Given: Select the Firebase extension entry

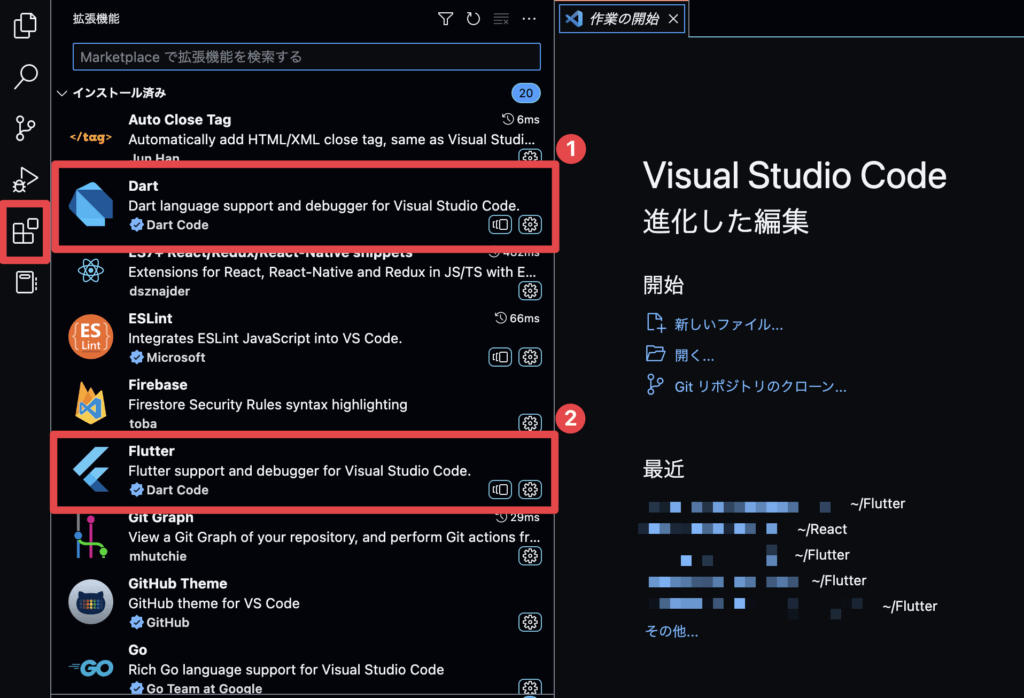Looking at the screenshot, I should tap(250, 400).
